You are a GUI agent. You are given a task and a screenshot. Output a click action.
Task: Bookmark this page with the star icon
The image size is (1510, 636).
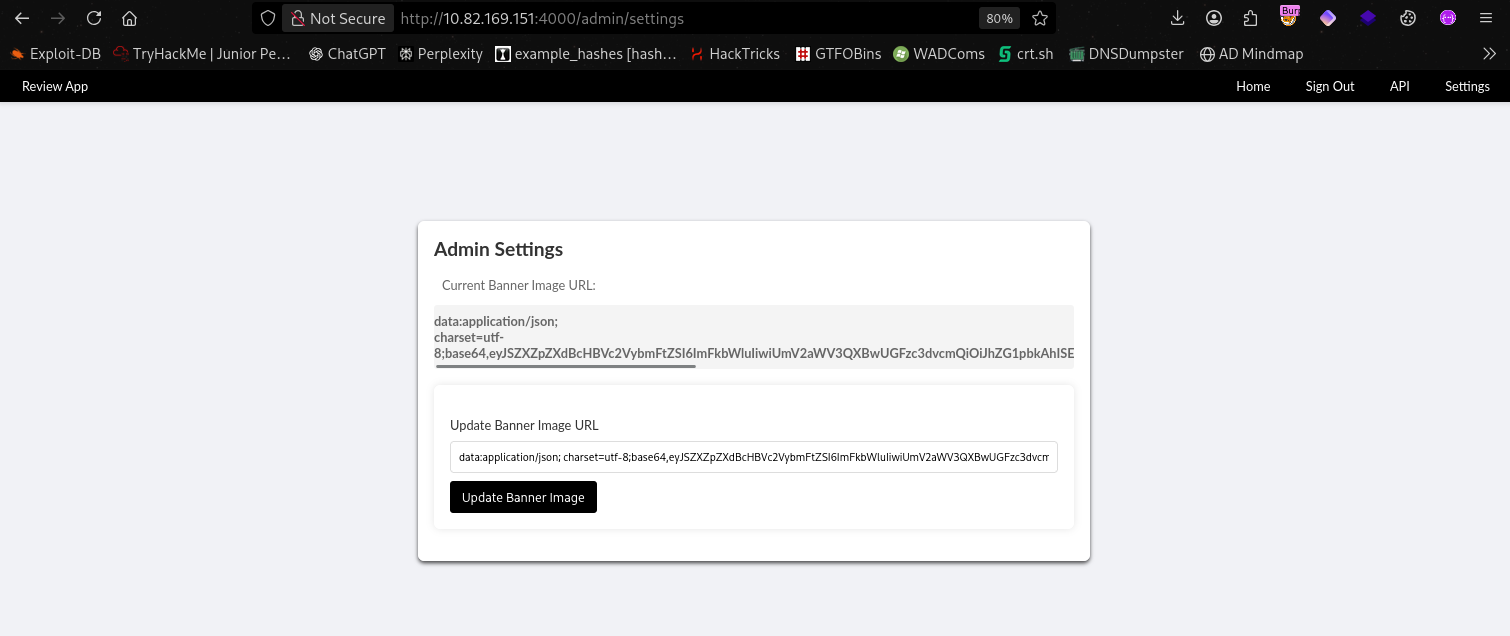pos(1040,18)
